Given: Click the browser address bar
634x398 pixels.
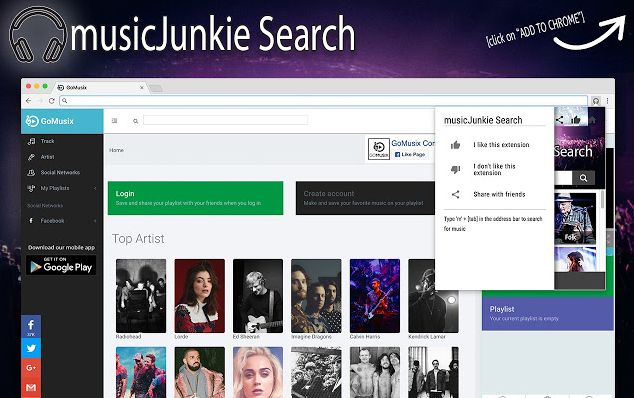Looking at the screenshot, I should (323, 101).
